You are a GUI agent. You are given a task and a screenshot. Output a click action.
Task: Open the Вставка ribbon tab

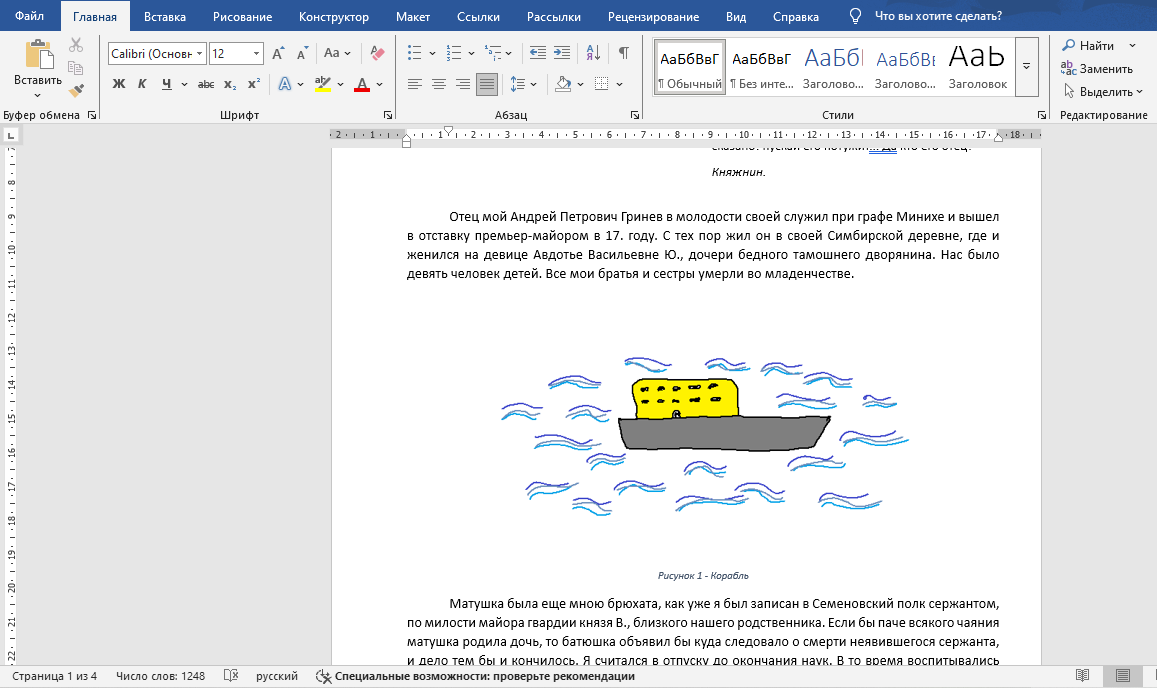click(164, 16)
